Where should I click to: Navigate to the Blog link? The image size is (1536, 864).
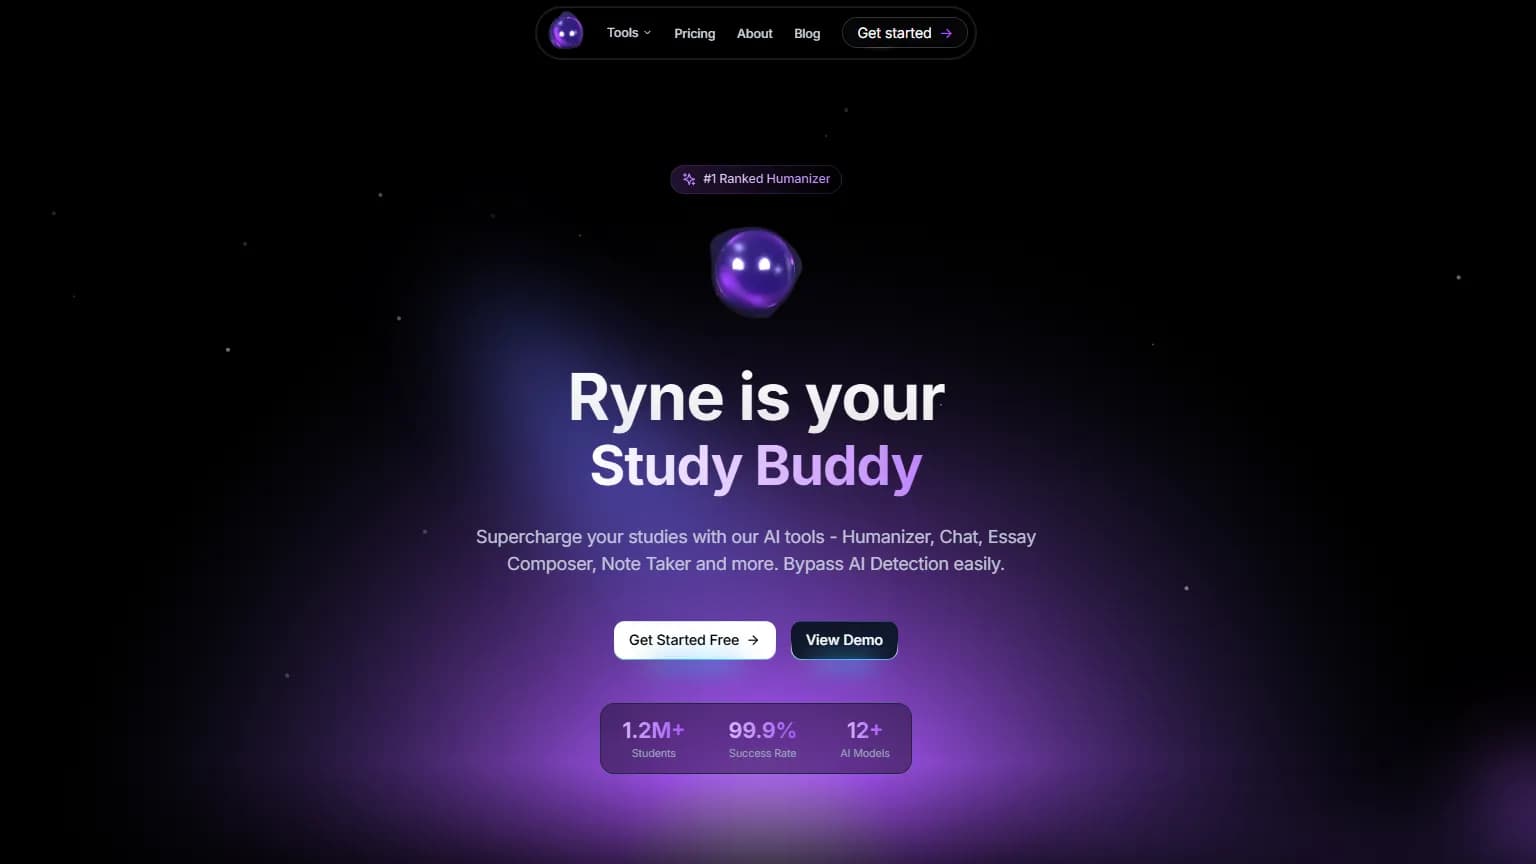click(806, 34)
